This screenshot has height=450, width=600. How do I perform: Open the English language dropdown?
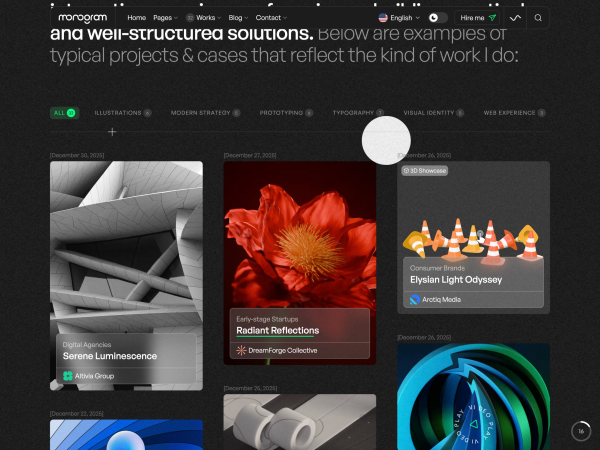pyautogui.click(x=399, y=18)
